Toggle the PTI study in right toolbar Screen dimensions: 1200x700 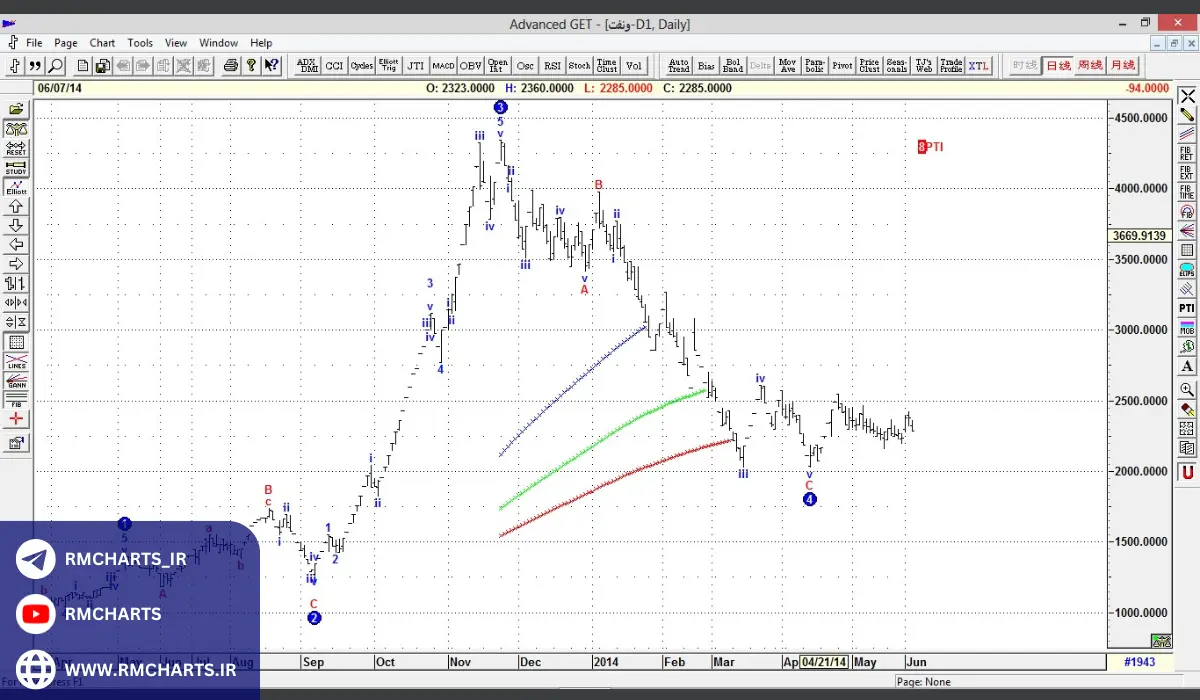click(x=1187, y=308)
